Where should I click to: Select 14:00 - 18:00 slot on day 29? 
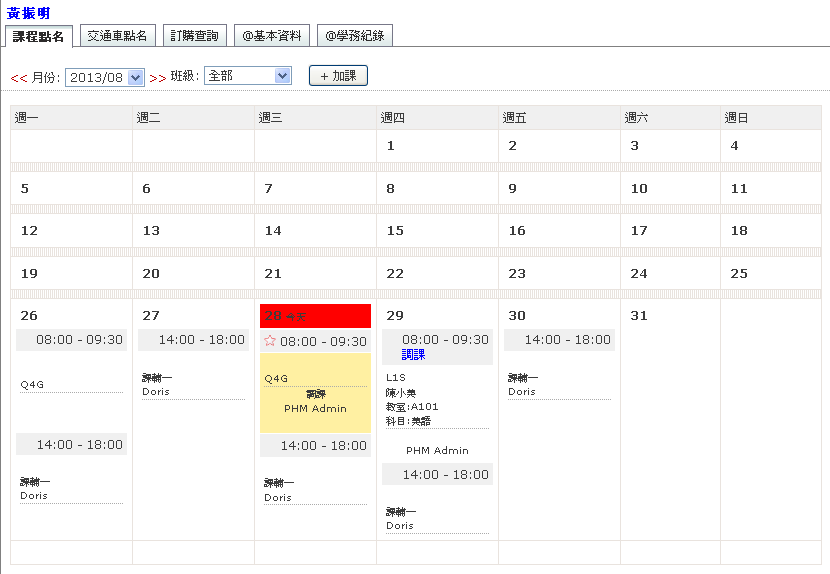click(x=438, y=474)
